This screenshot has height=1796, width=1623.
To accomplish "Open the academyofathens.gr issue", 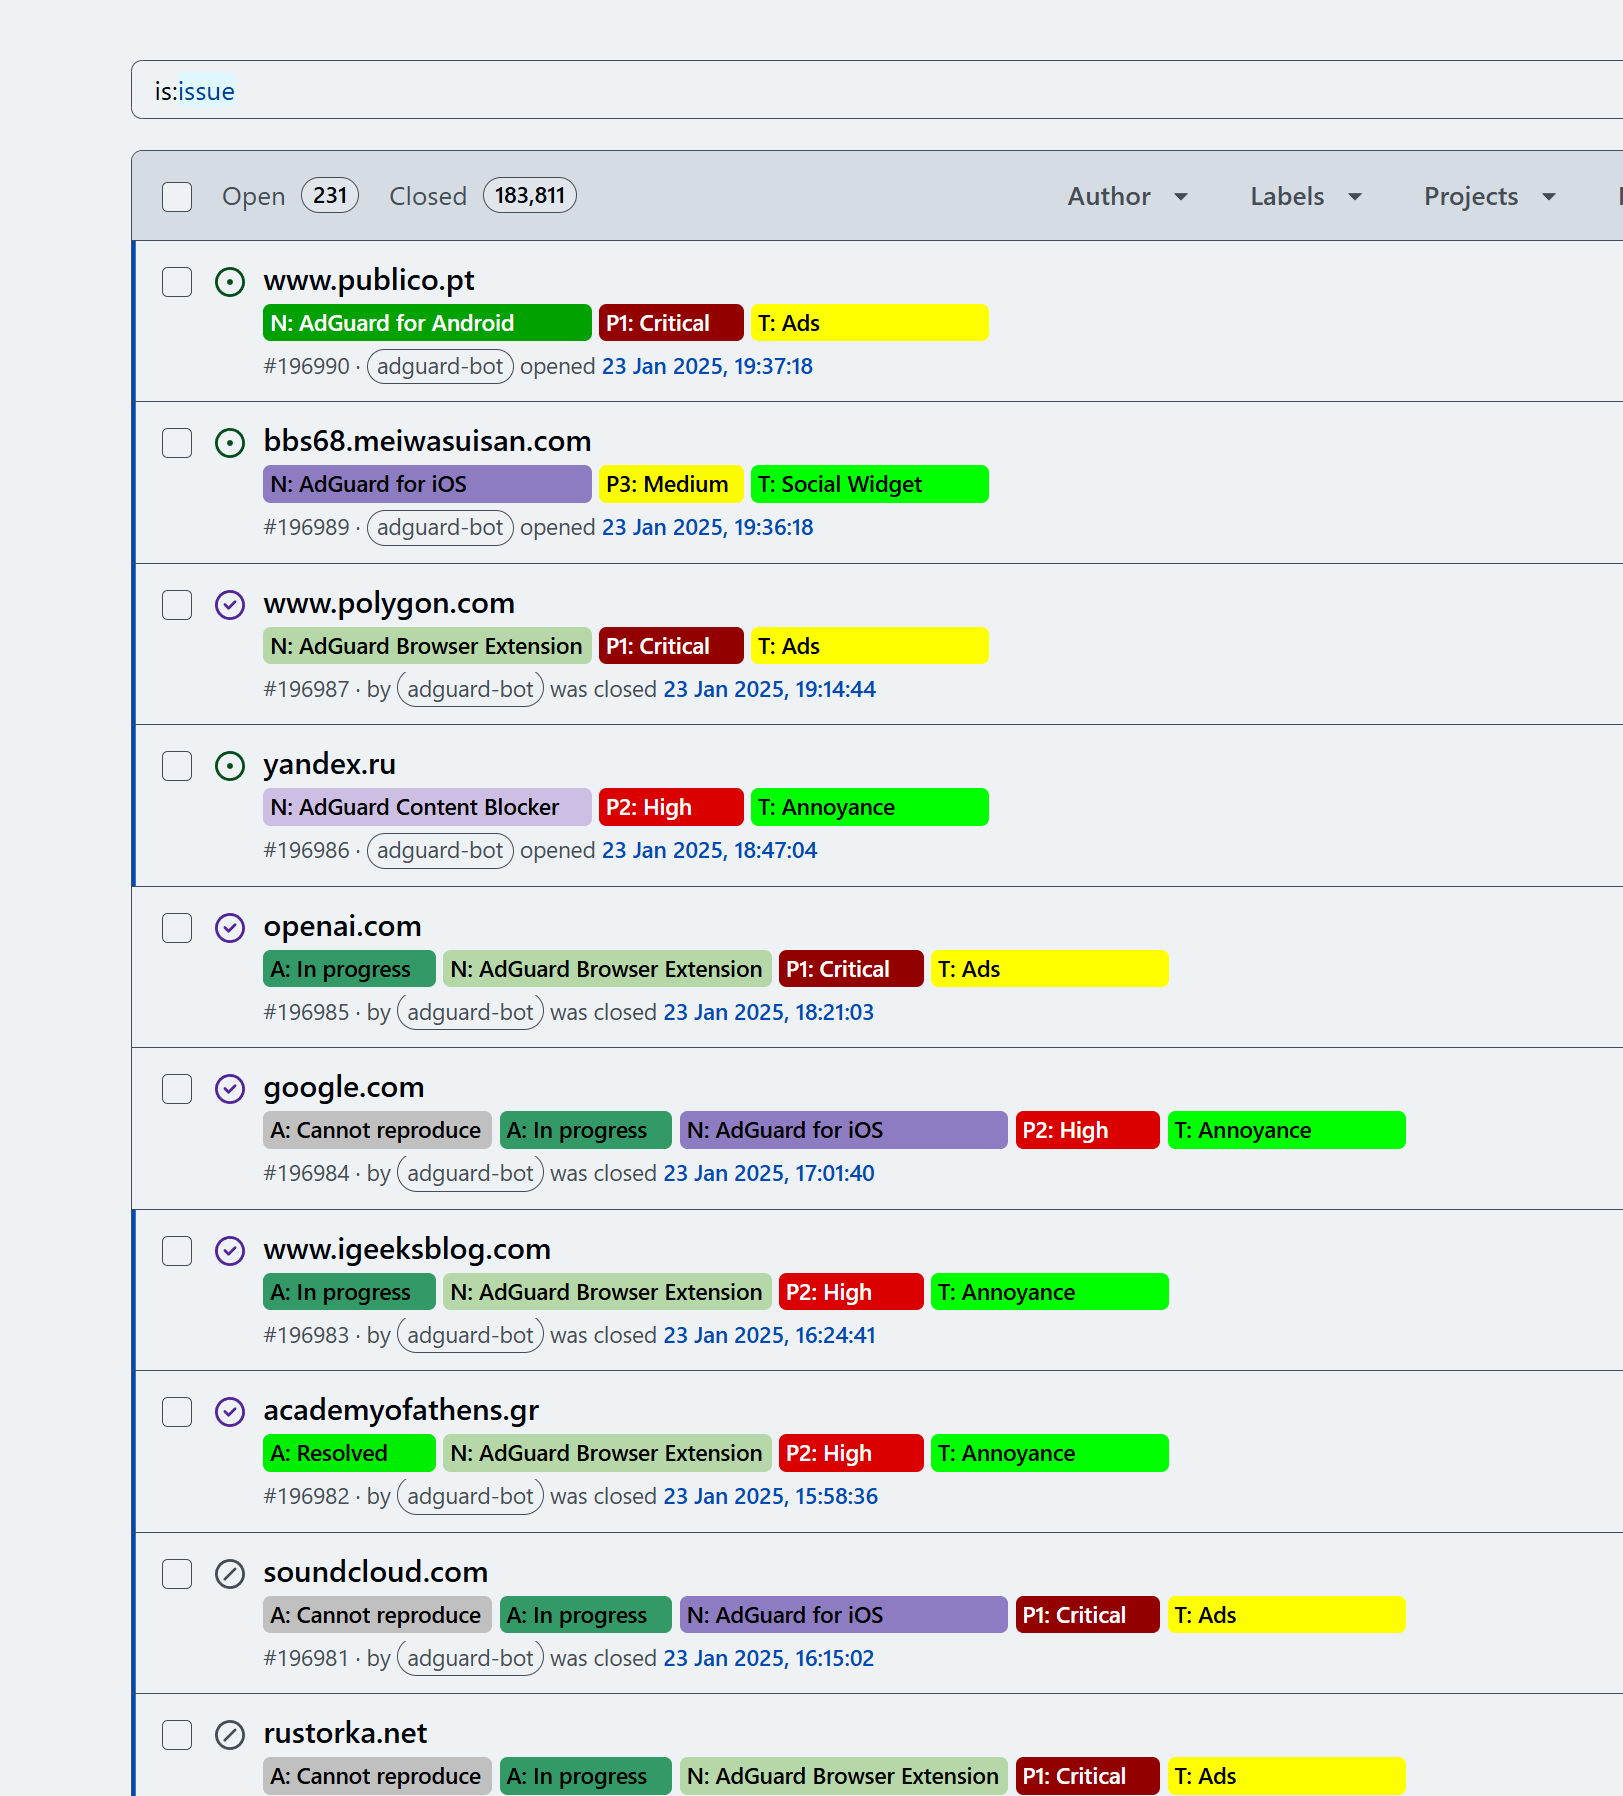I will [401, 1410].
